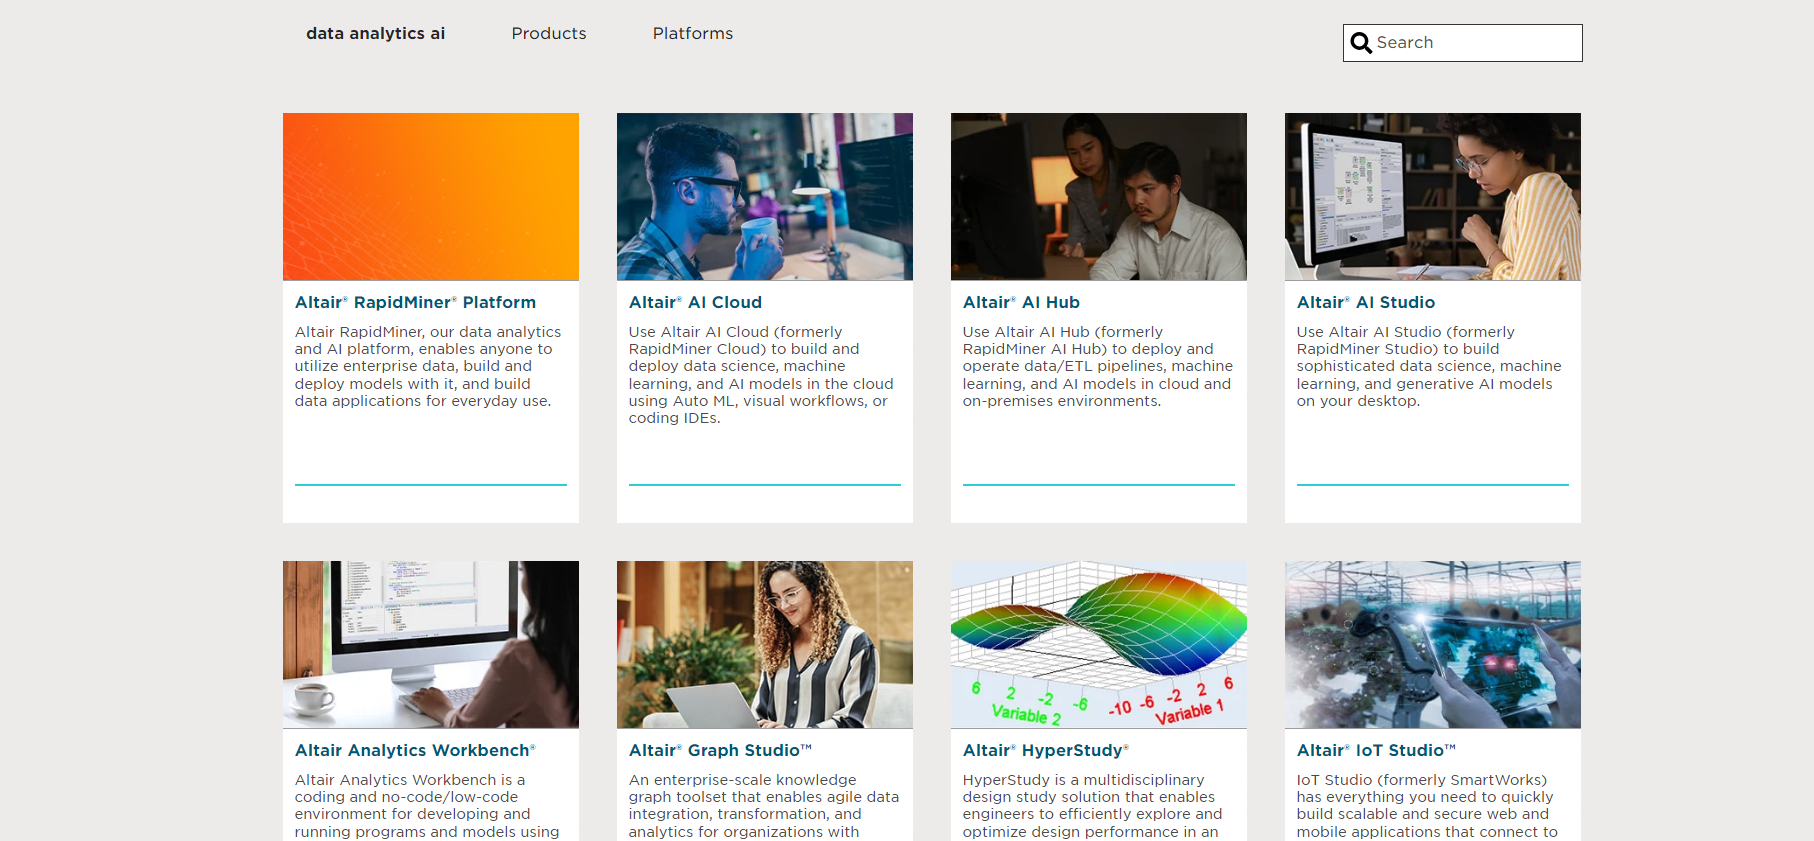Click the AI Hub two-colleagues image
The width and height of the screenshot is (1814, 841).
point(1099,197)
